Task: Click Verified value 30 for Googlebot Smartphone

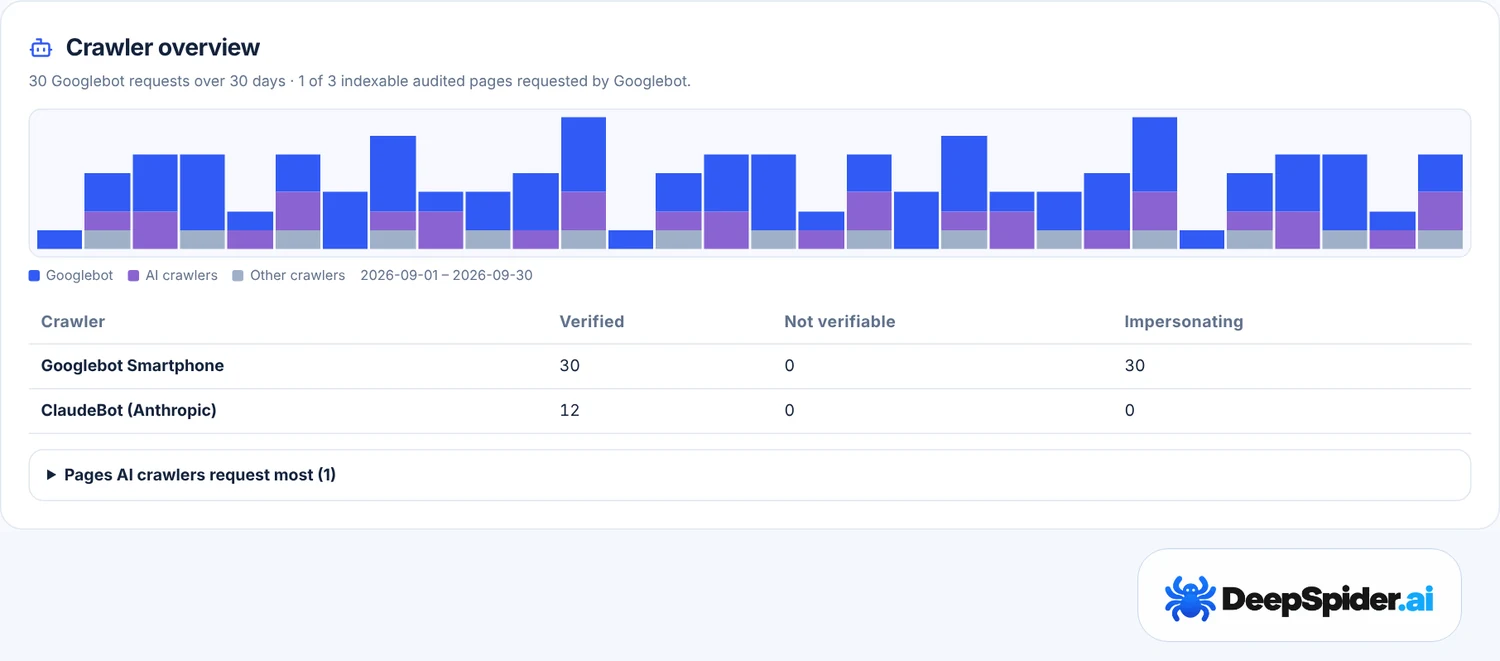Action: point(570,366)
